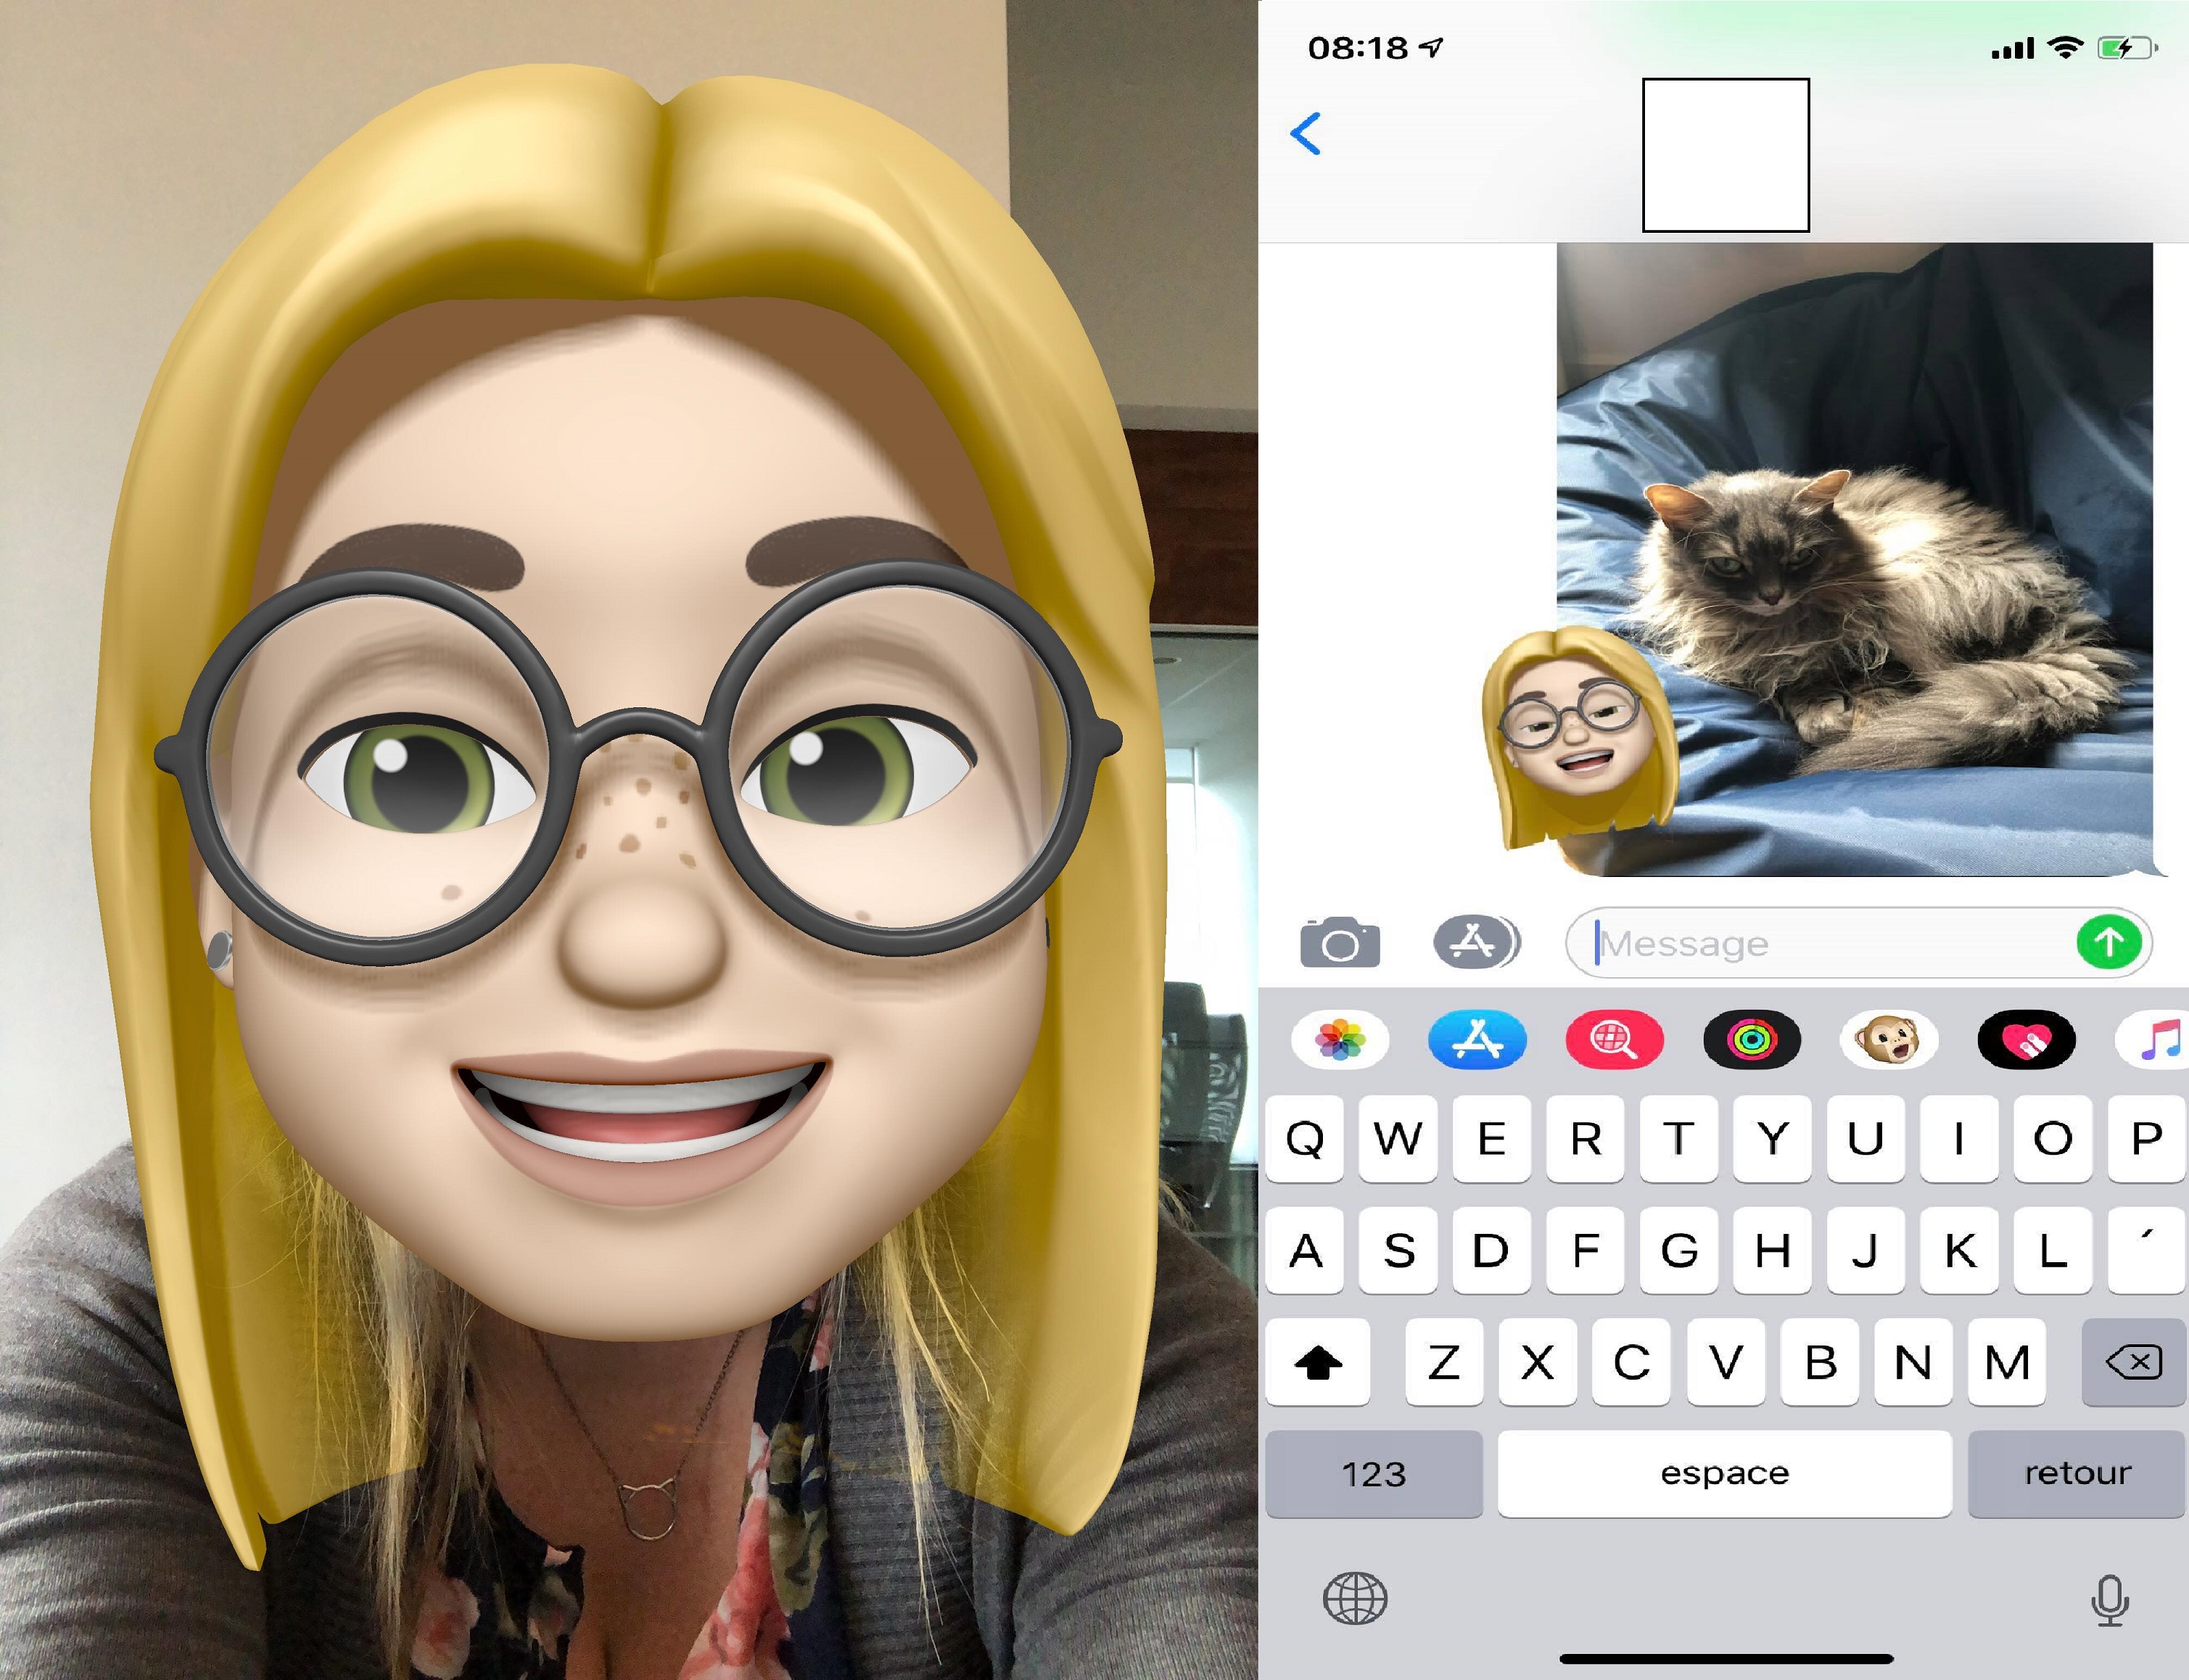Viewport: 2189px width, 1680px height.
Task: Tap the X key
Action: click(1538, 1361)
